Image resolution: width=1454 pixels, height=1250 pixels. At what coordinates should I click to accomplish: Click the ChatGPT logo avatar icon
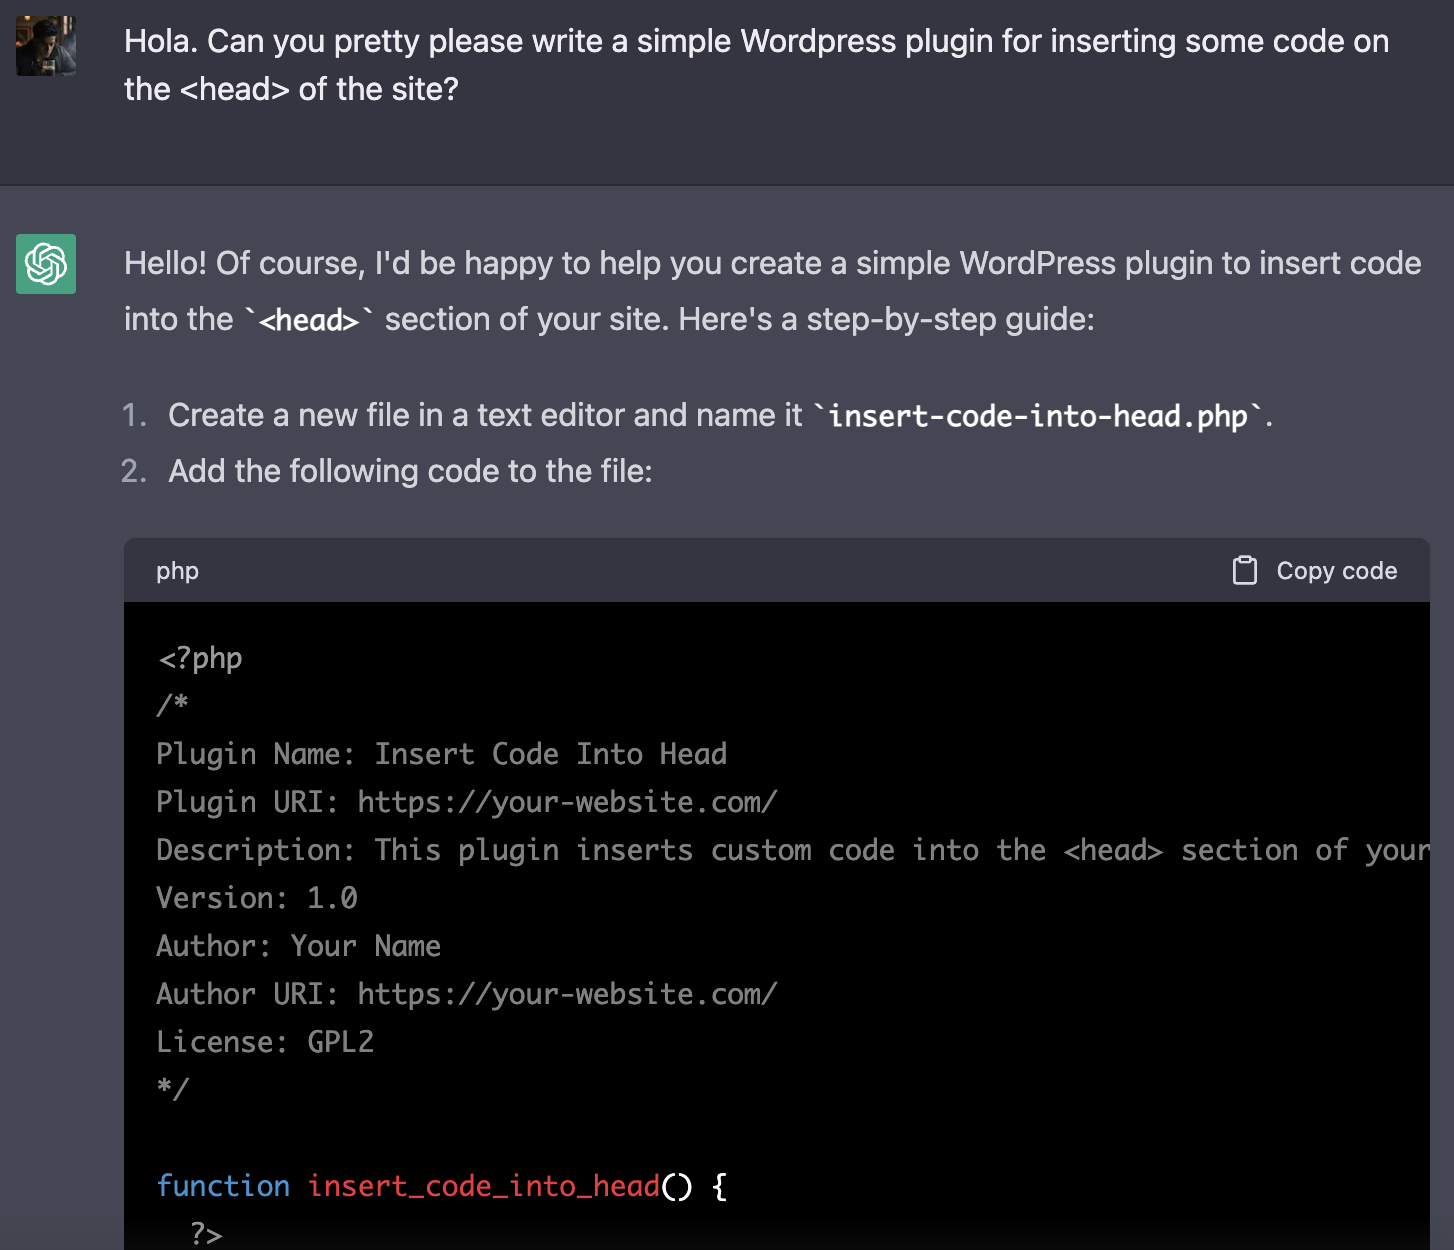point(46,264)
